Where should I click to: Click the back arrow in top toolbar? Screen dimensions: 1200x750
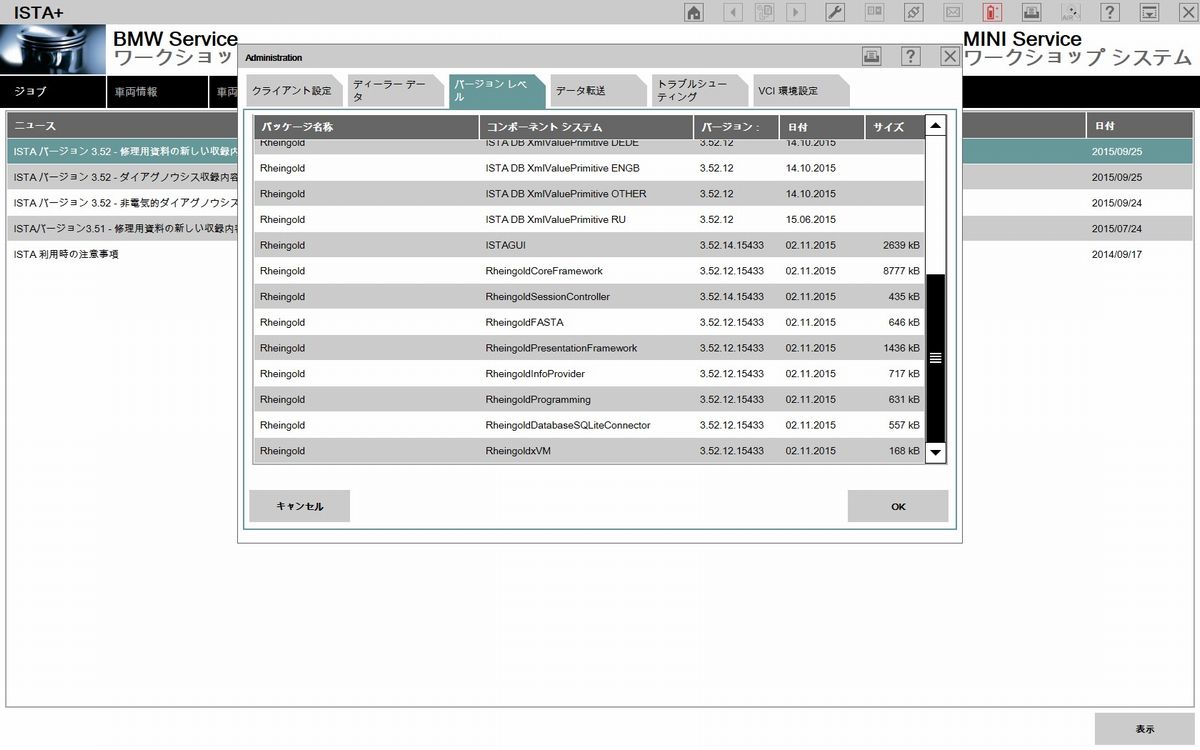733,12
